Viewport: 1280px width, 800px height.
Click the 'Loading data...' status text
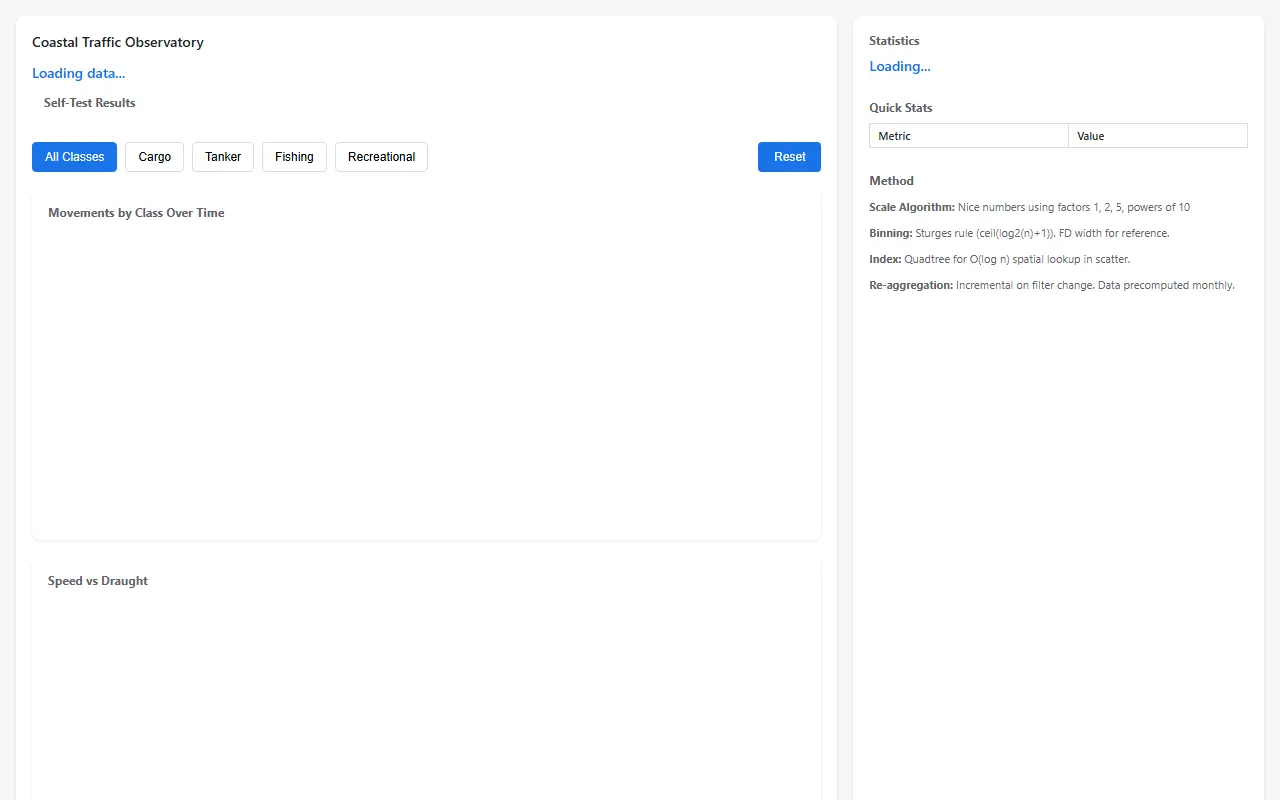79,73
